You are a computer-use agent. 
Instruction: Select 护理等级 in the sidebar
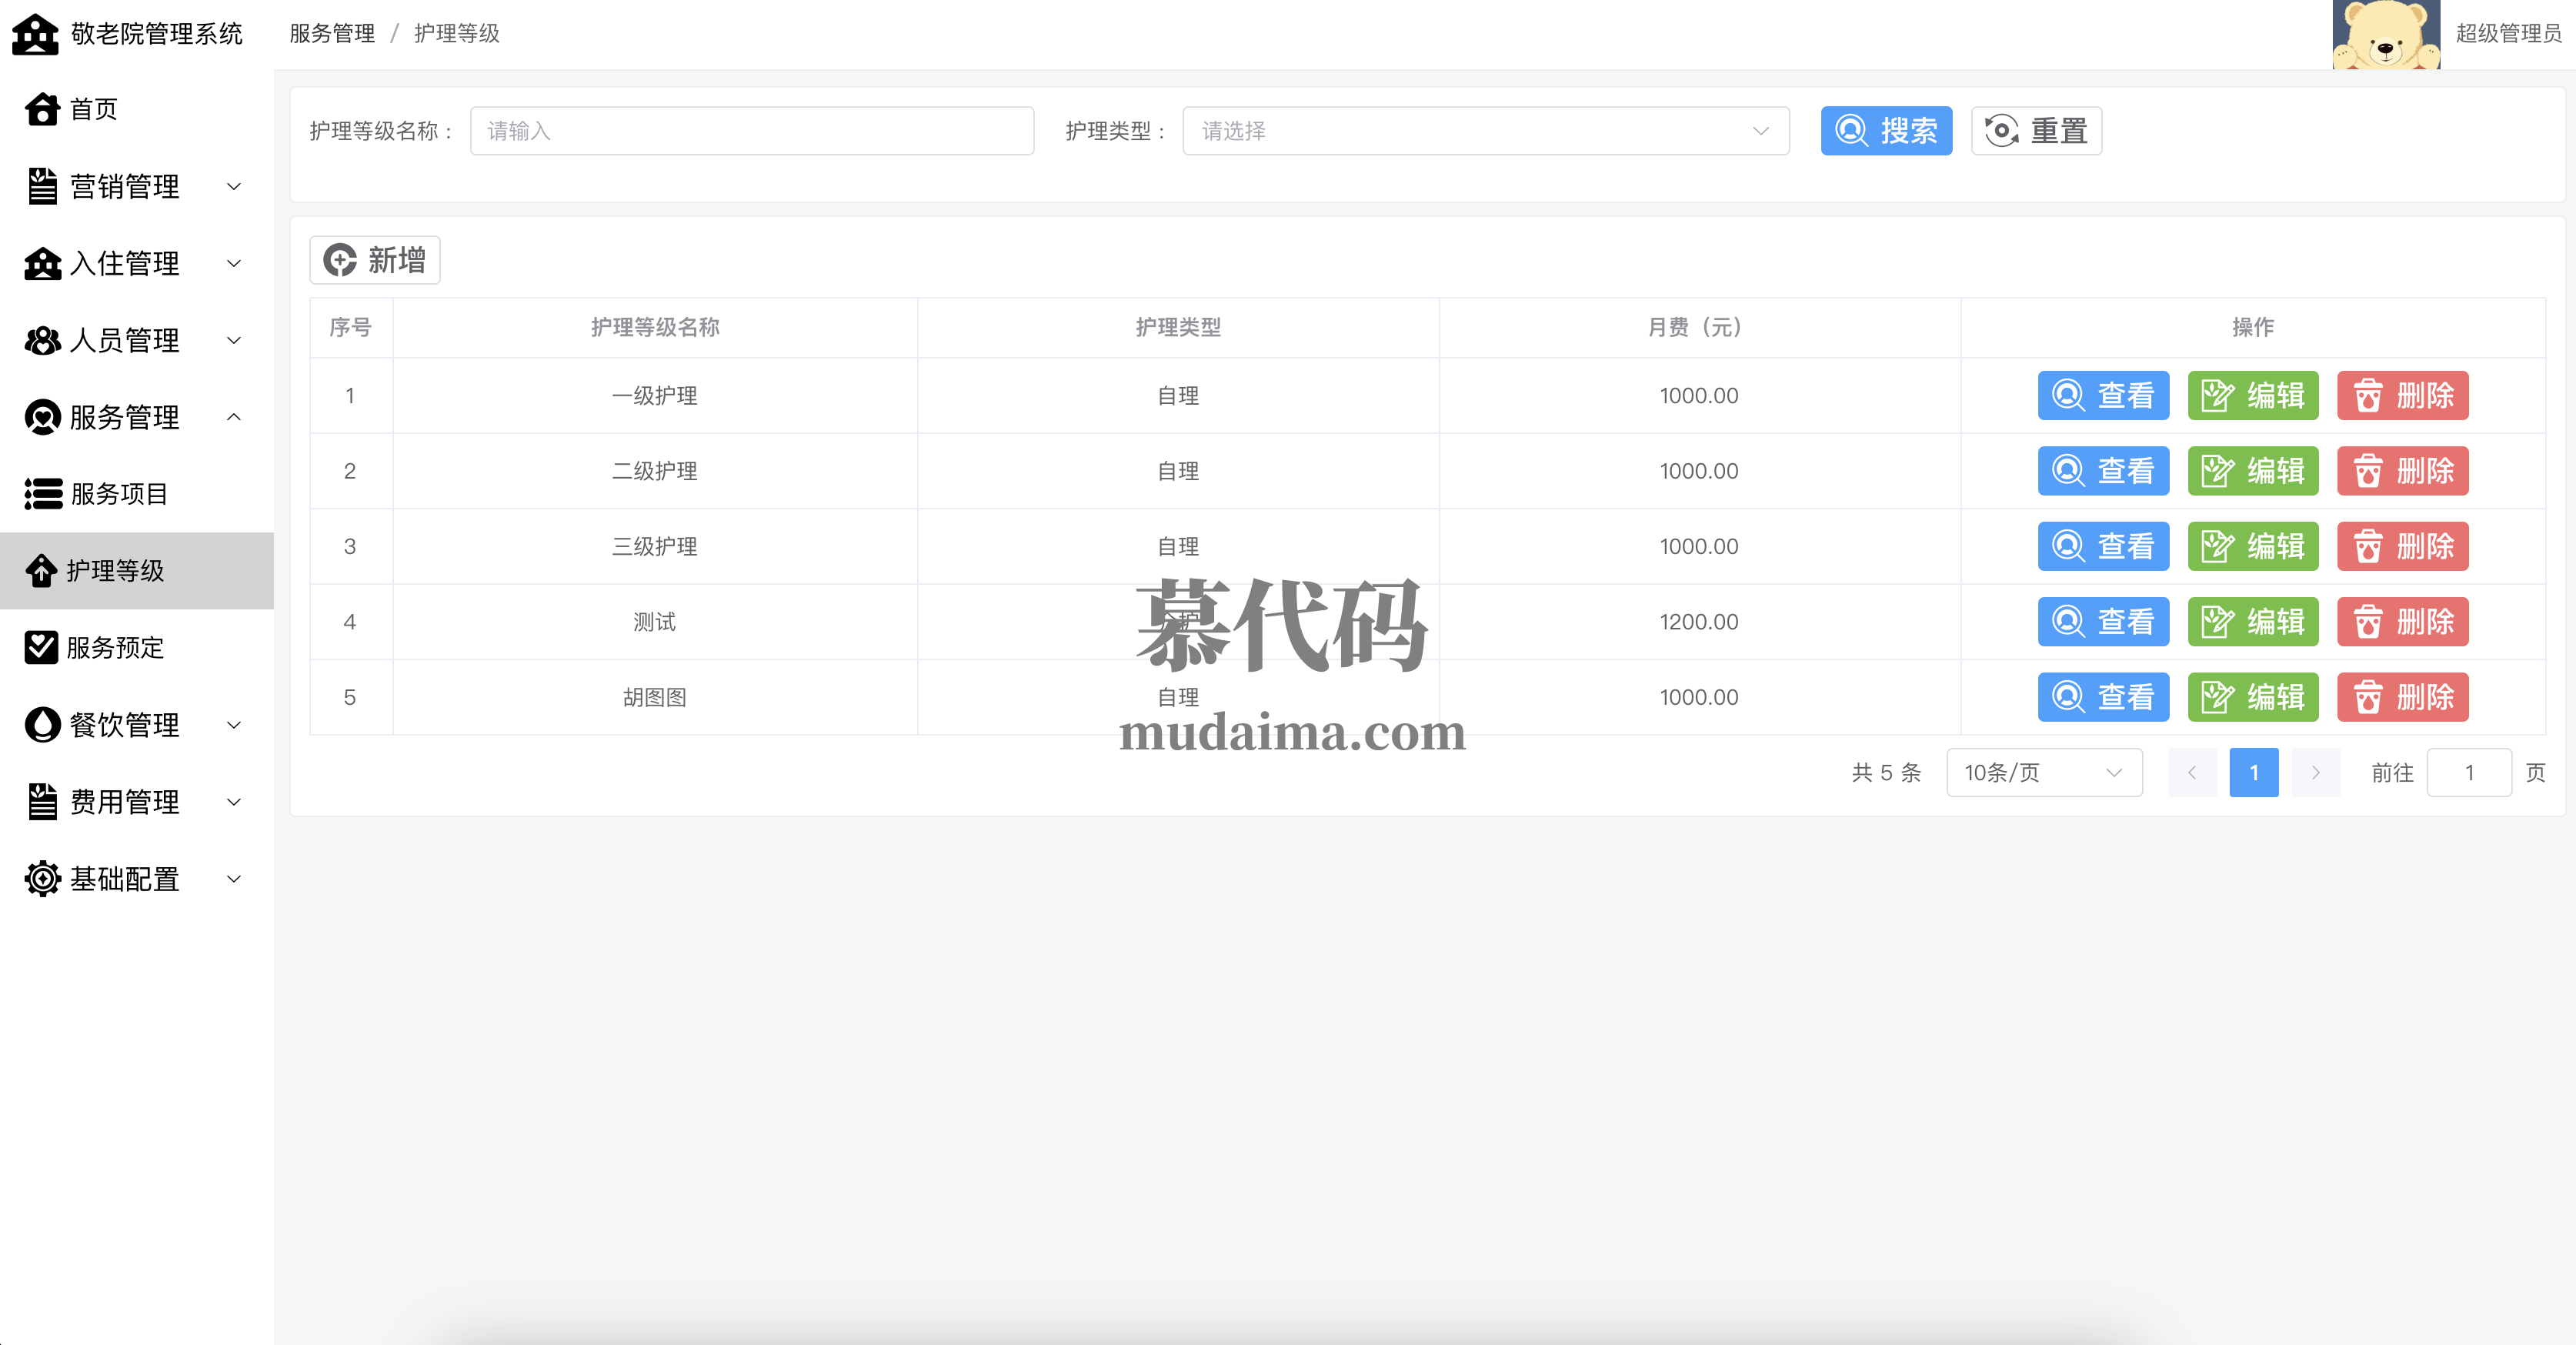pyautogui.click(x=115, y=571)
